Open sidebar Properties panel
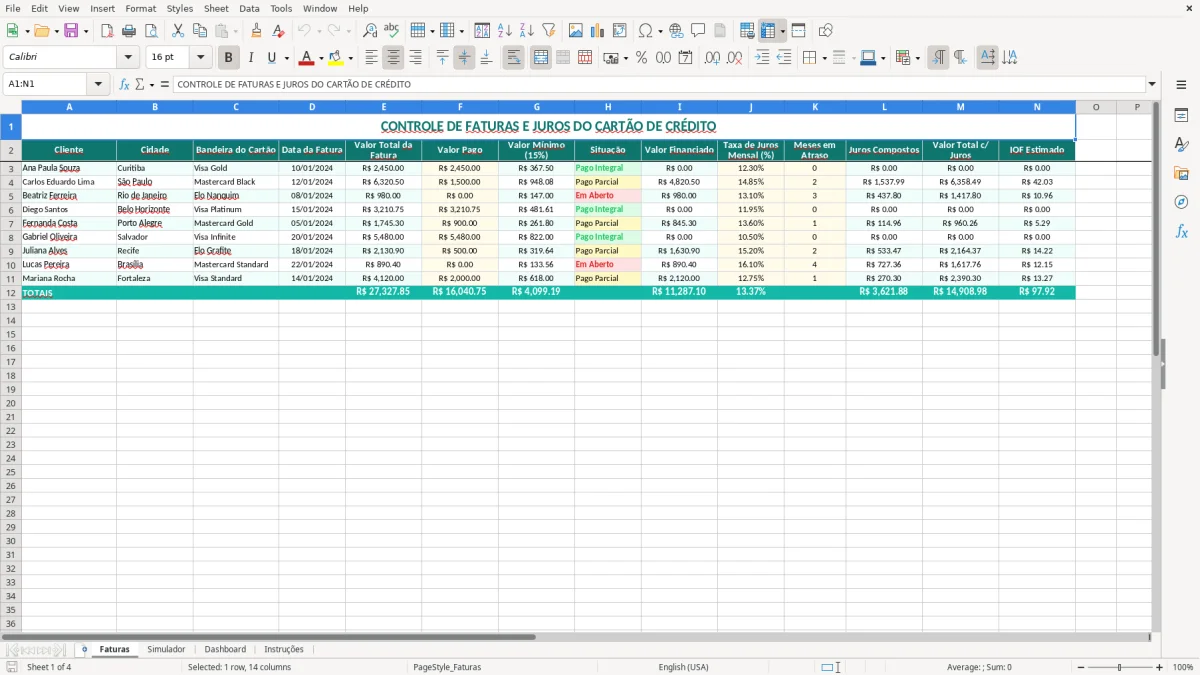Screen dimensions: 1200x675 1181,116
